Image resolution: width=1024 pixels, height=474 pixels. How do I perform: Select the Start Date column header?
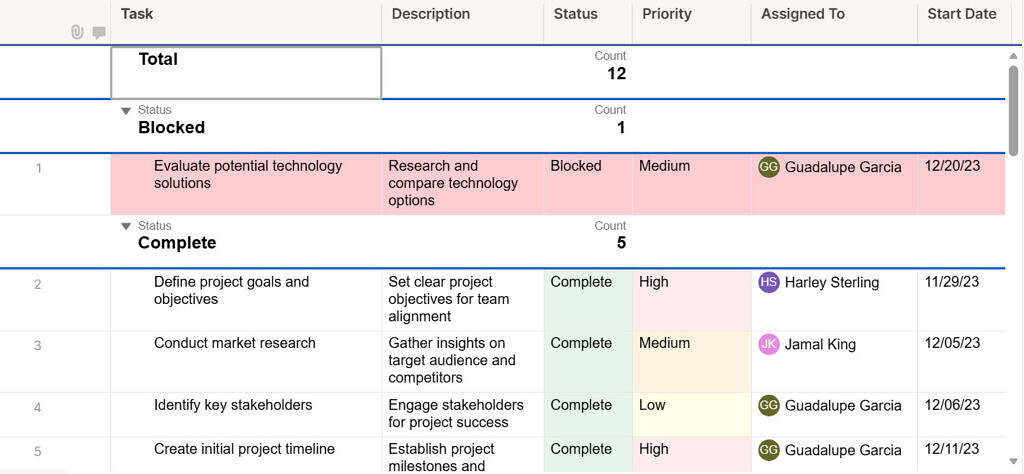(961, 15)
